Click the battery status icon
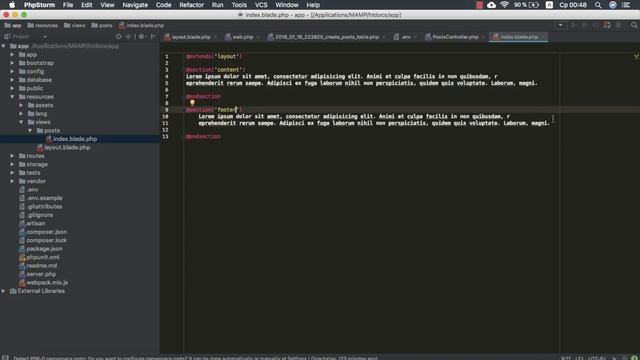Image resolution: width=640 pixels, height=360 pixels. [x=534, y=5]
